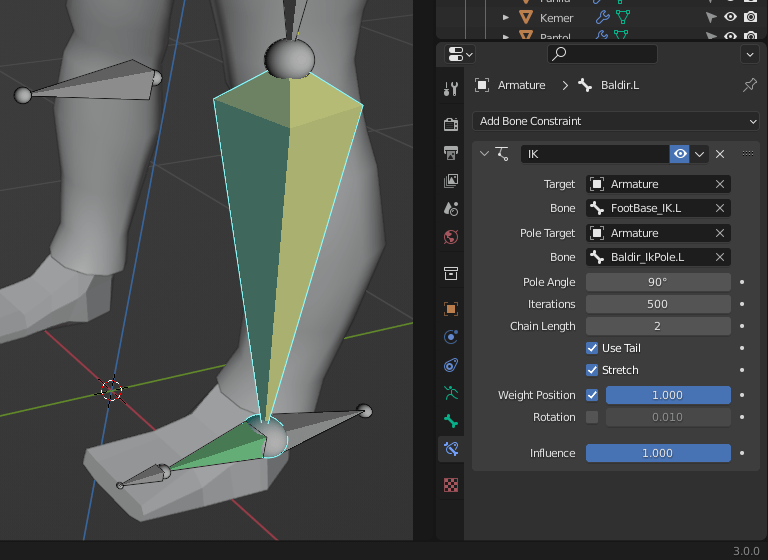Pin the properties editor context
This screenshot has width=768, height=560.
749,85
